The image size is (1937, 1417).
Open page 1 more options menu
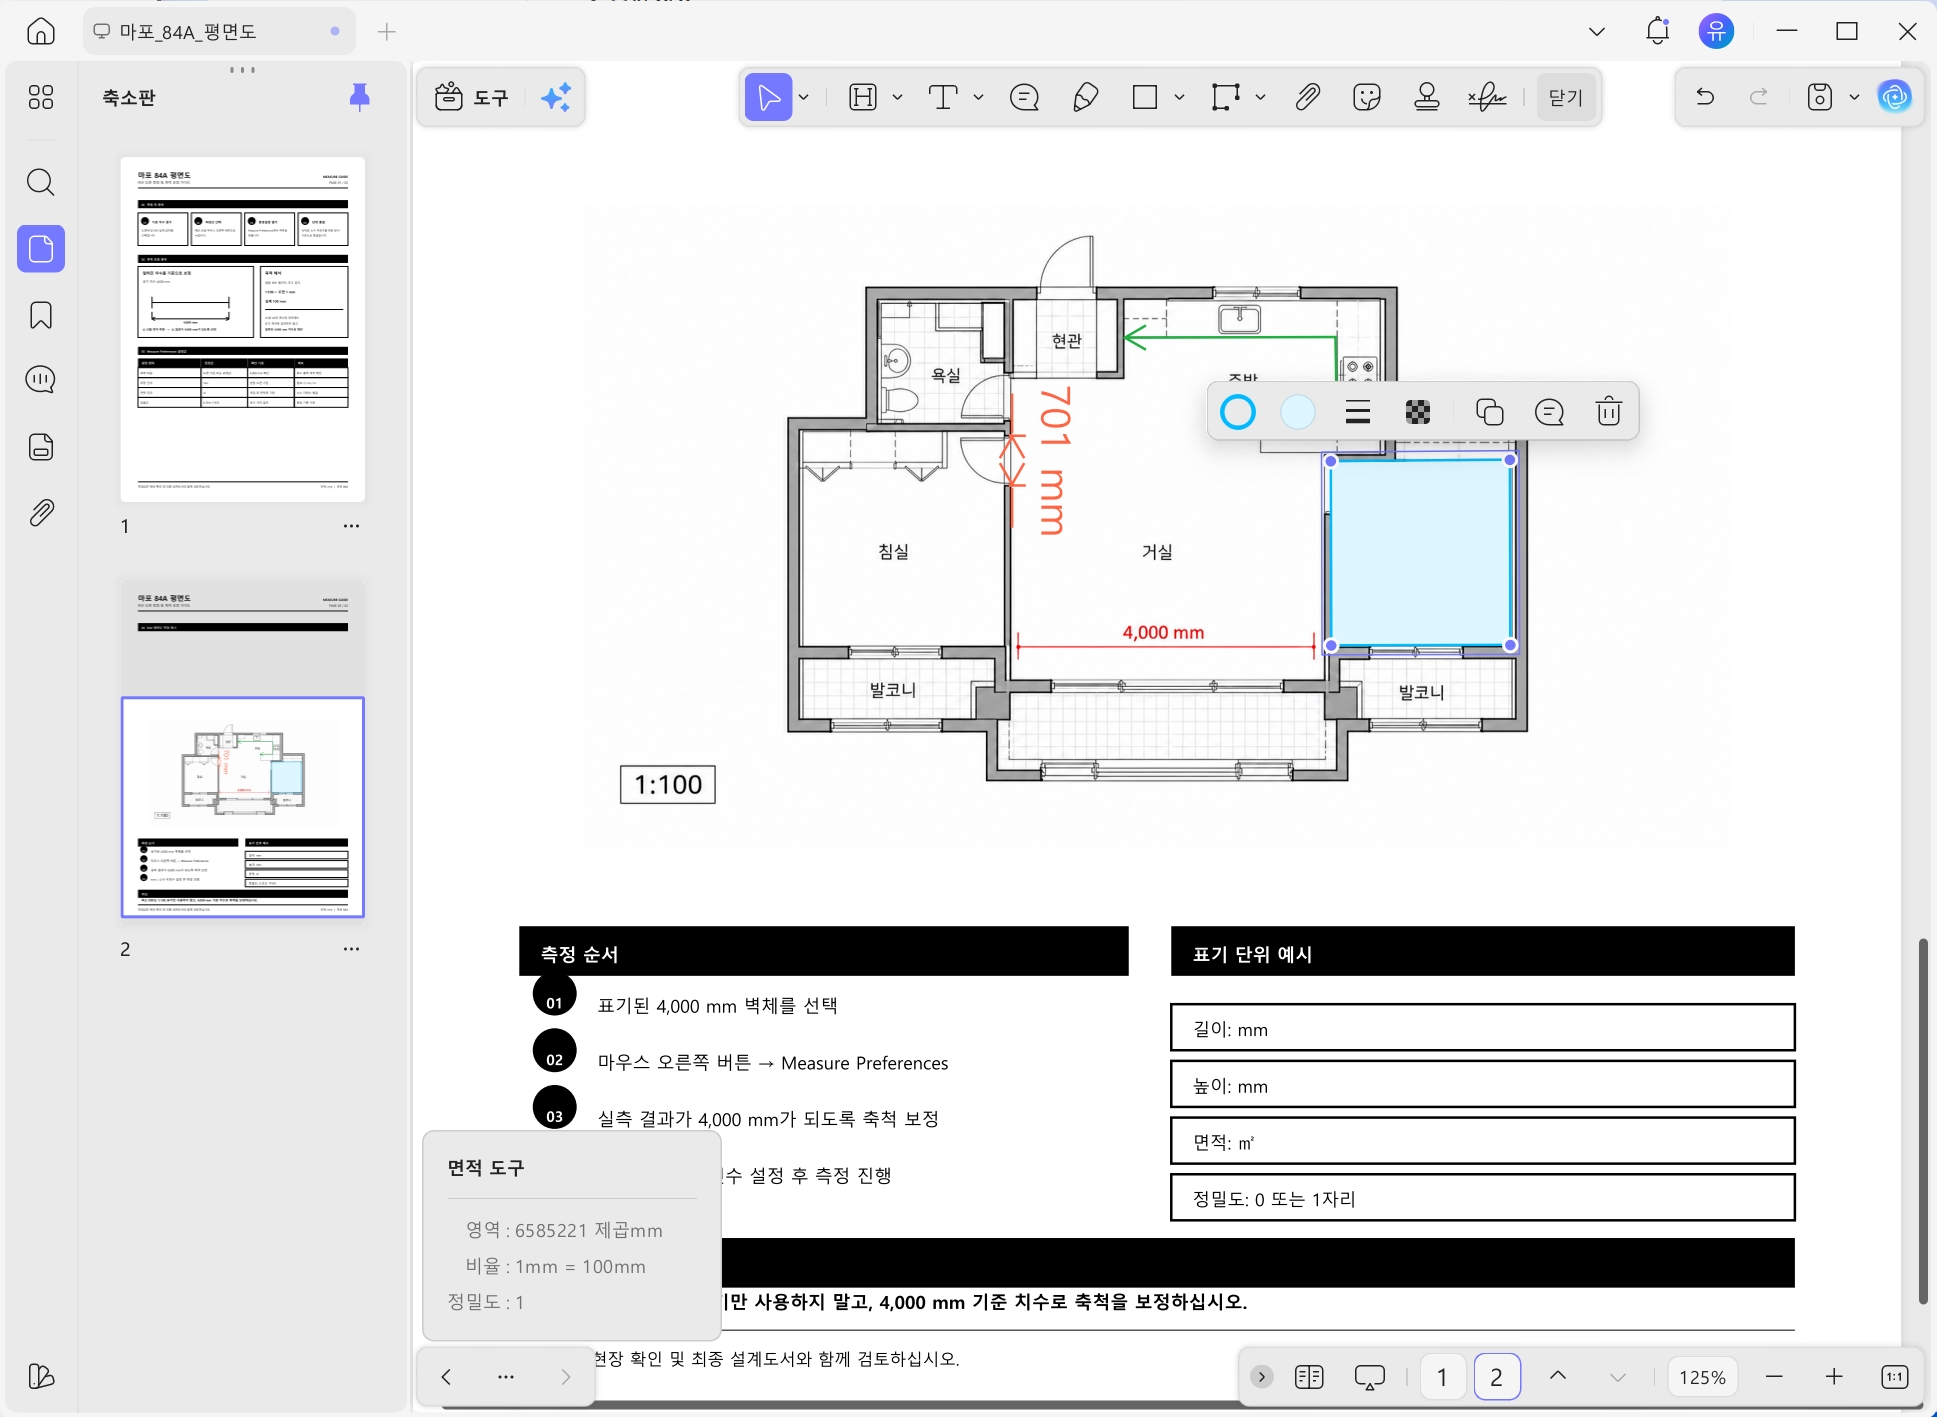click(351, 526)
